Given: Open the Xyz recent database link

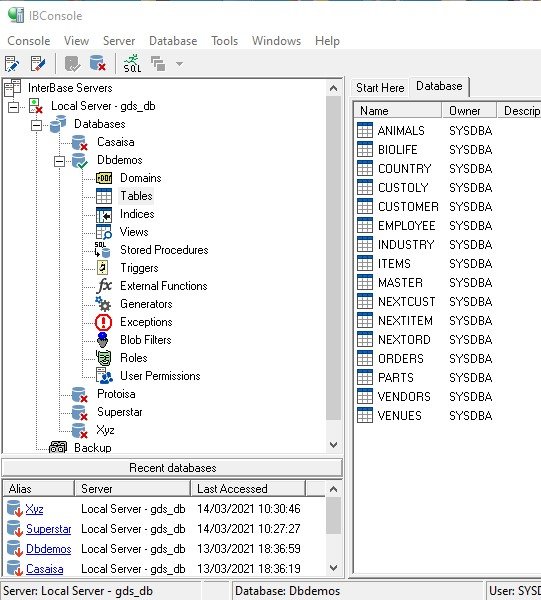Looking at the screenshot, I should tap(34, 509).
